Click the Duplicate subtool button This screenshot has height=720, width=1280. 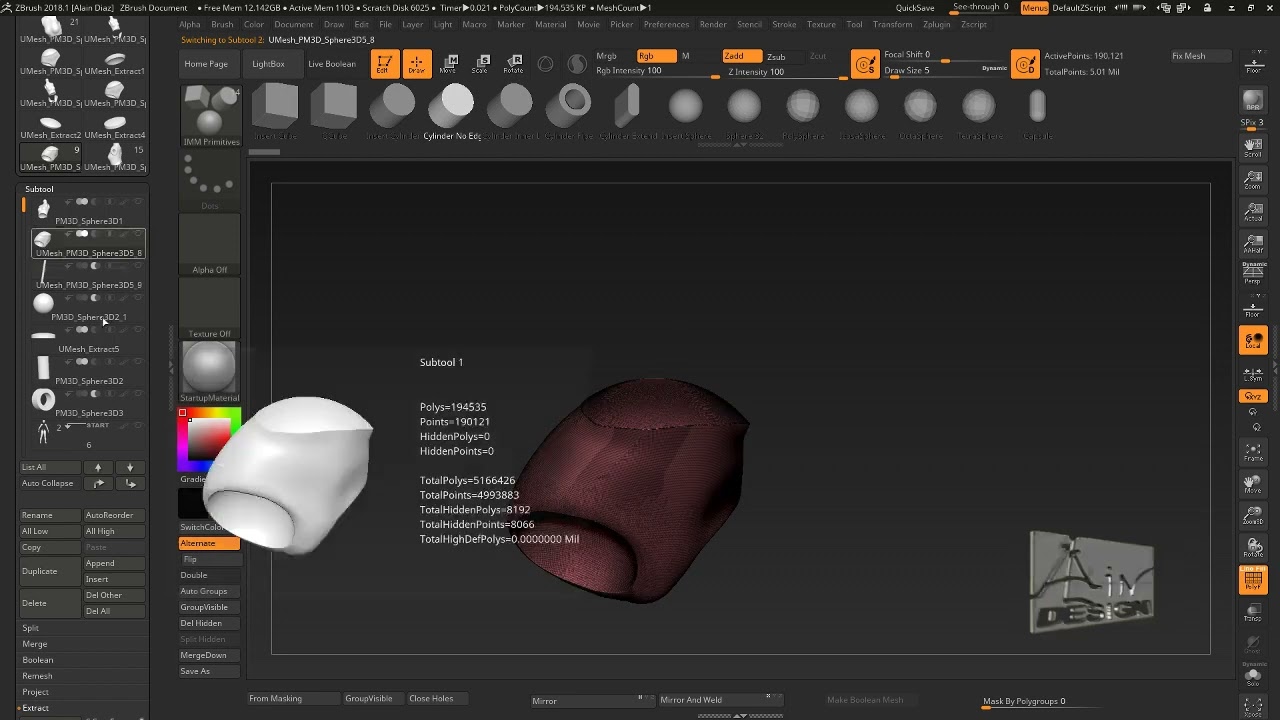tap(50, 571)
